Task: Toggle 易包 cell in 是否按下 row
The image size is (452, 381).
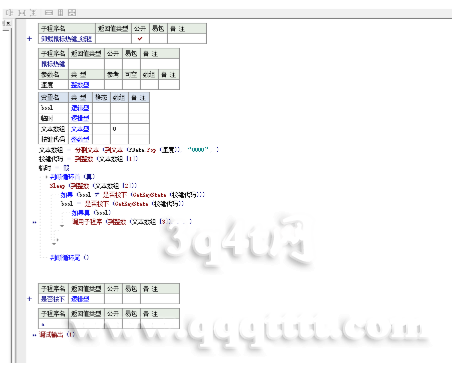Action: click(x=131, y=299)
